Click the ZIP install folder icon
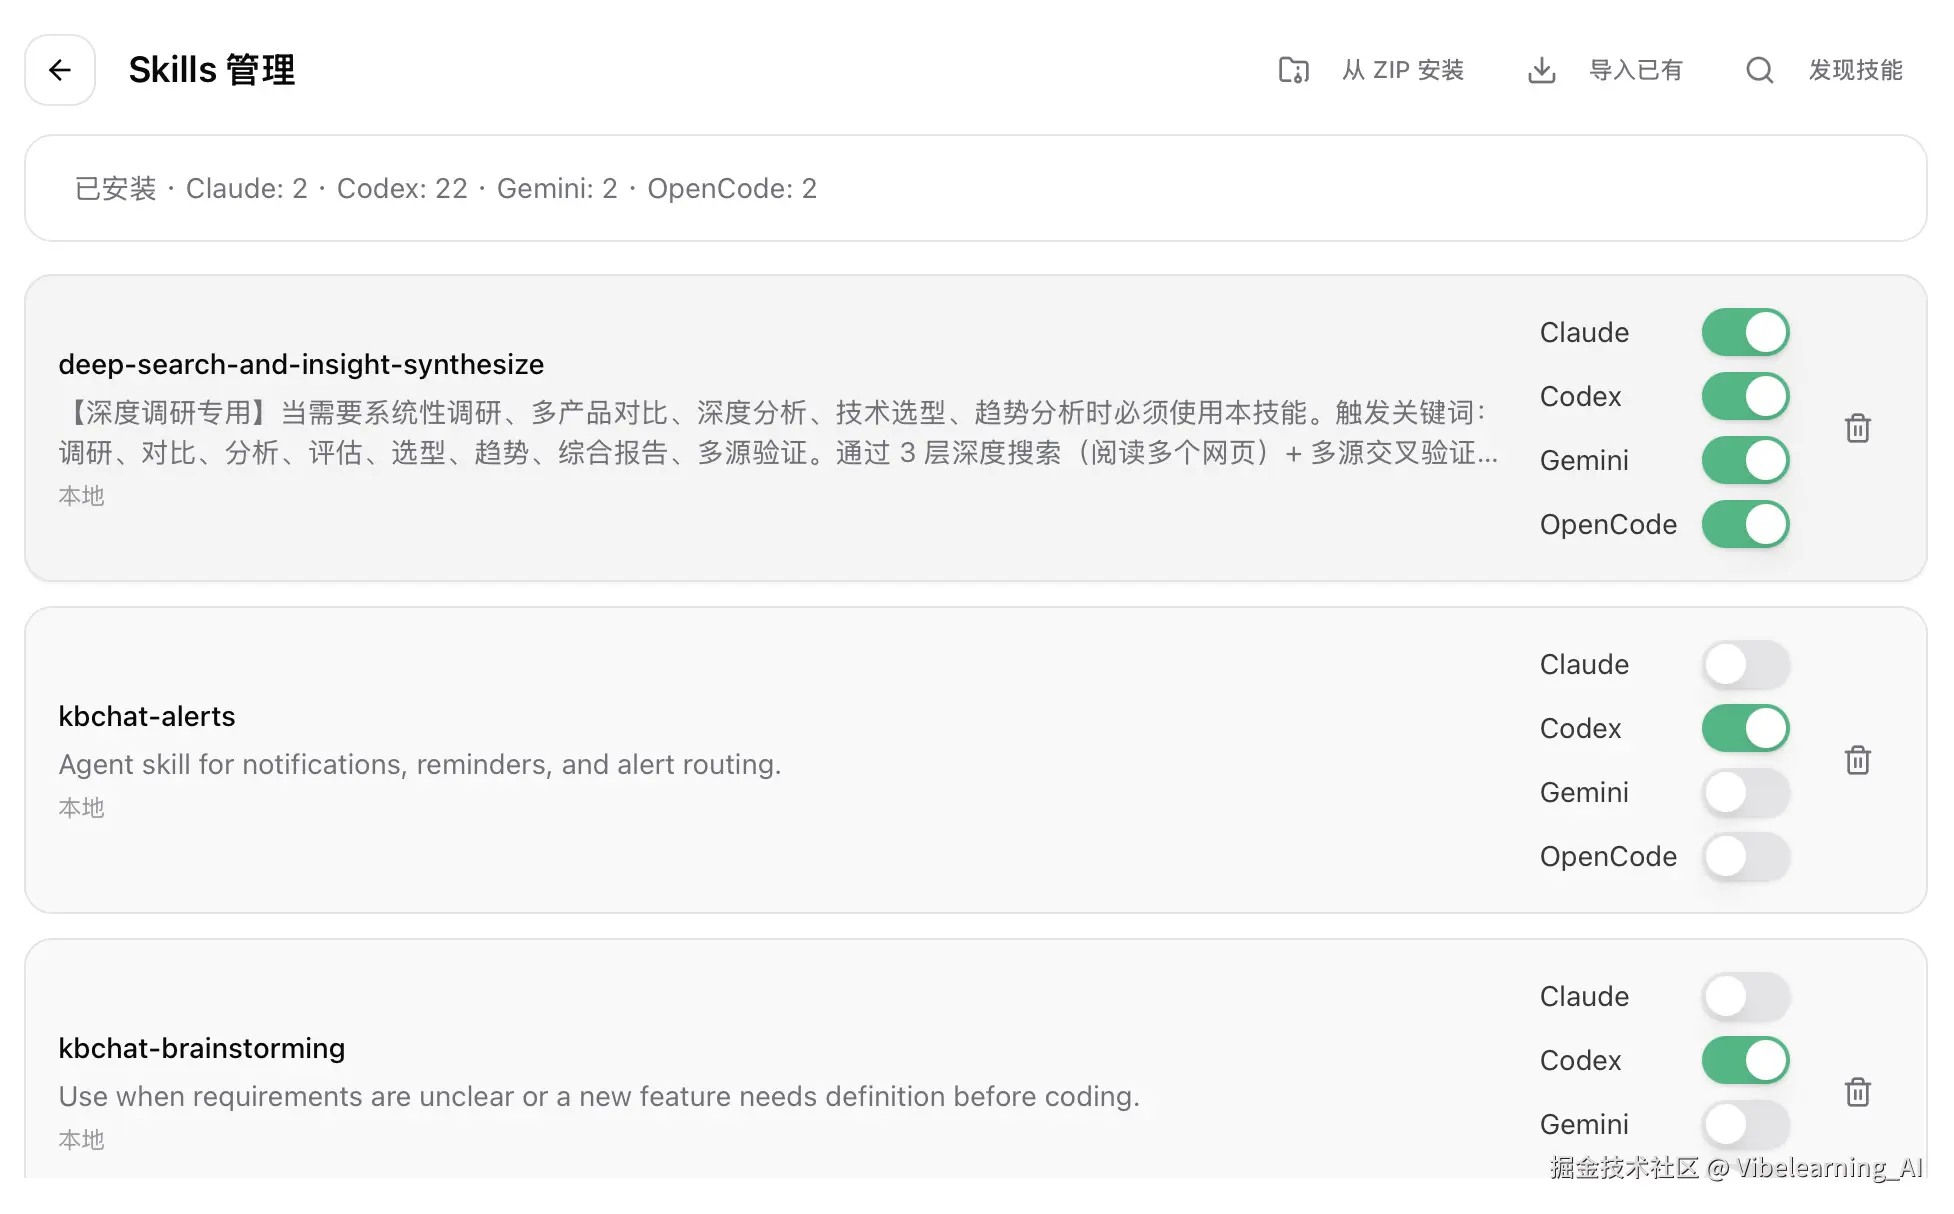Viewport: 1954px width, 1214px height. click(1293, 70)
